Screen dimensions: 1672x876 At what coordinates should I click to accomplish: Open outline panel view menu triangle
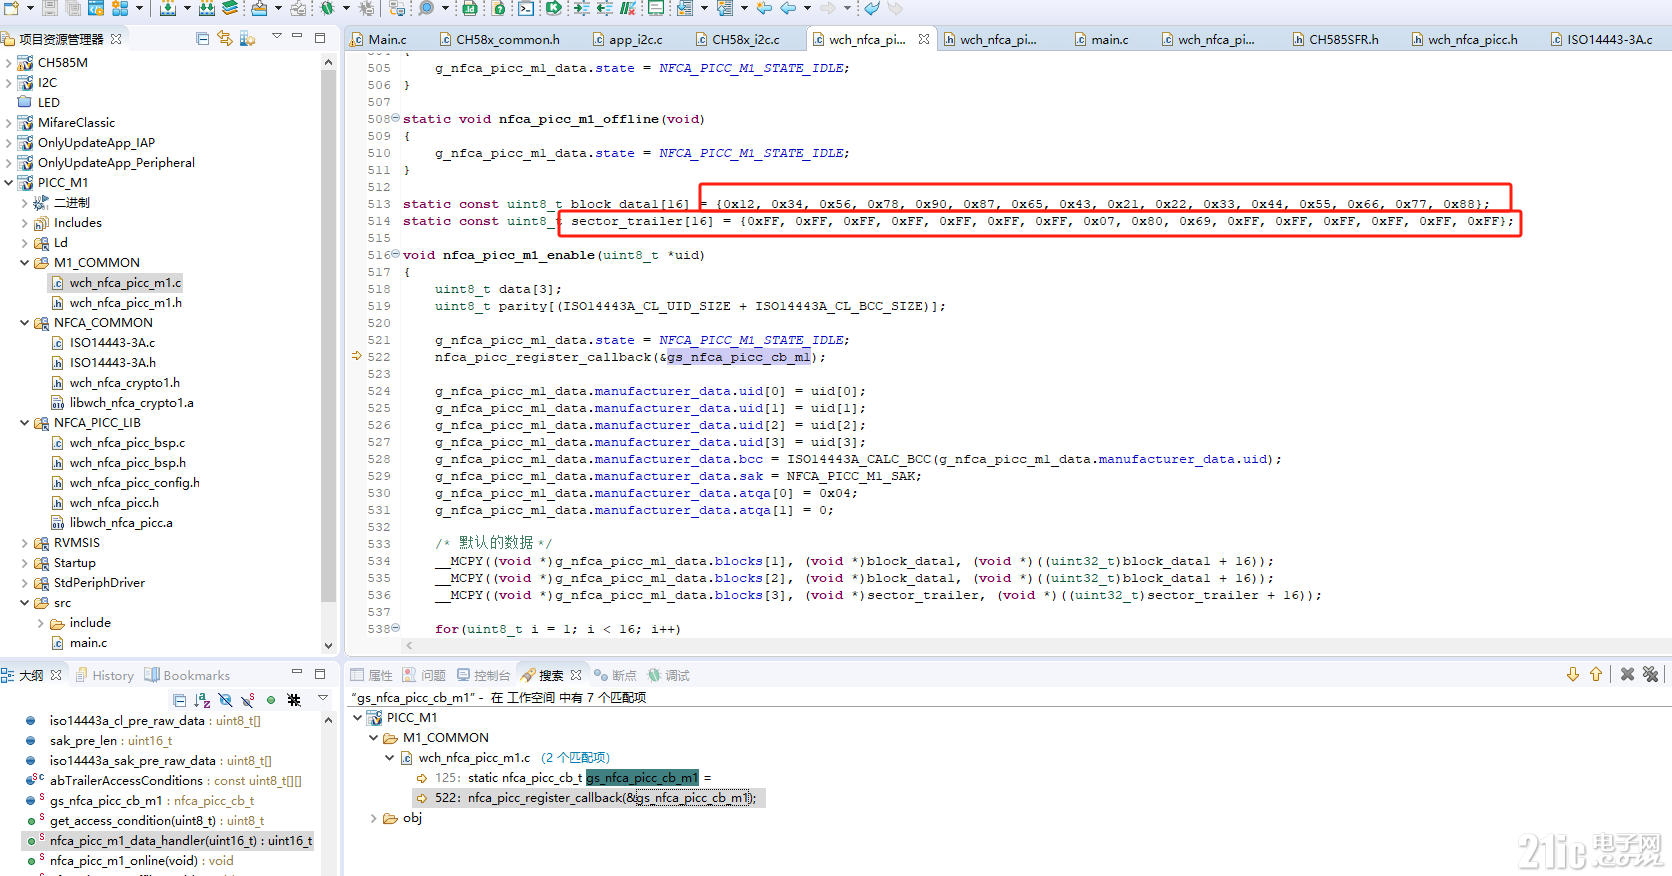(322, 698)
